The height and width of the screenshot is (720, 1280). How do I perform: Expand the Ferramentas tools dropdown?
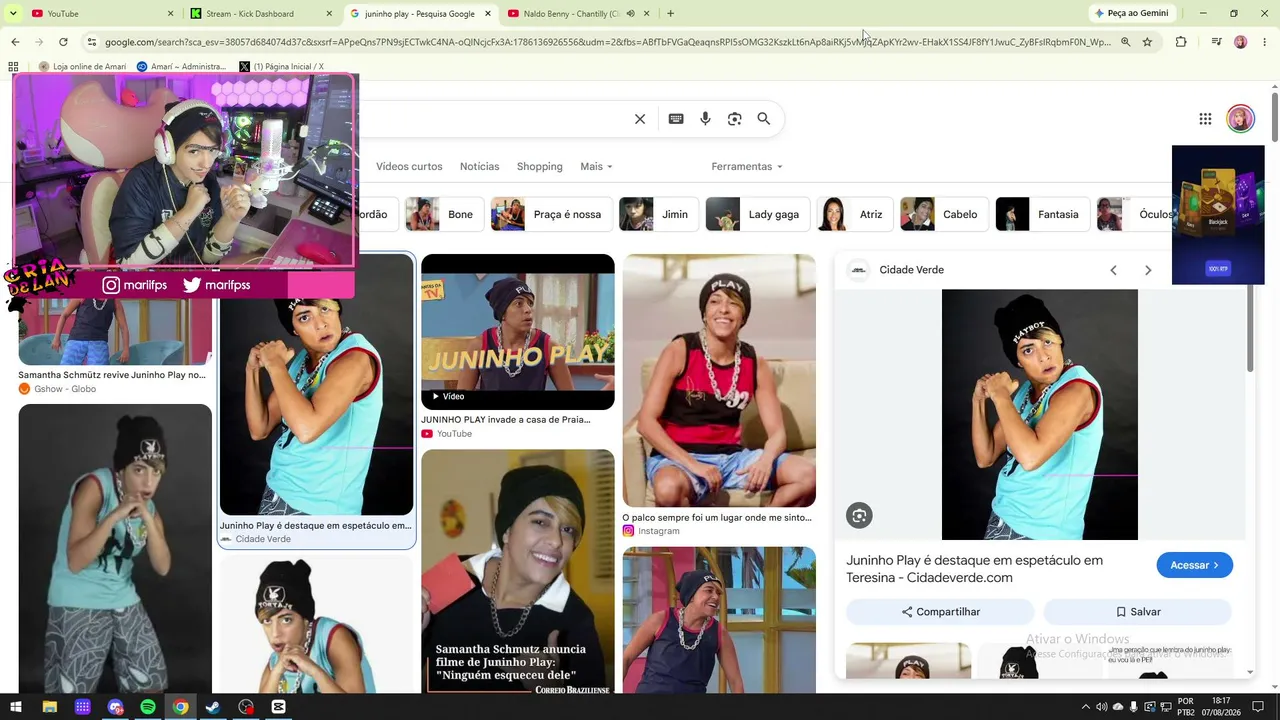click(747, 166)
